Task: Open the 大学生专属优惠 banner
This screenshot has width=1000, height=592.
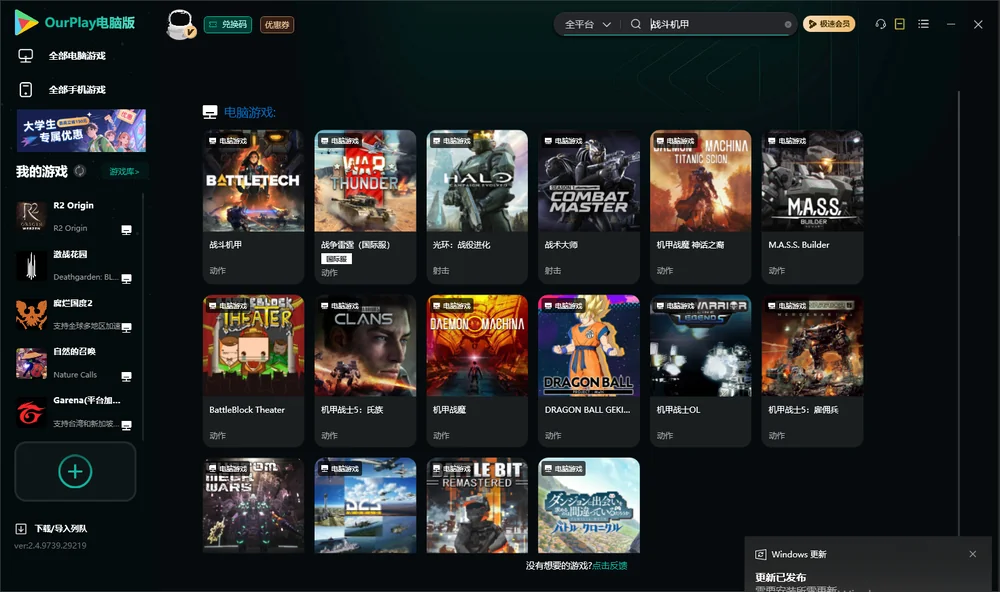Action: [82, 130]
